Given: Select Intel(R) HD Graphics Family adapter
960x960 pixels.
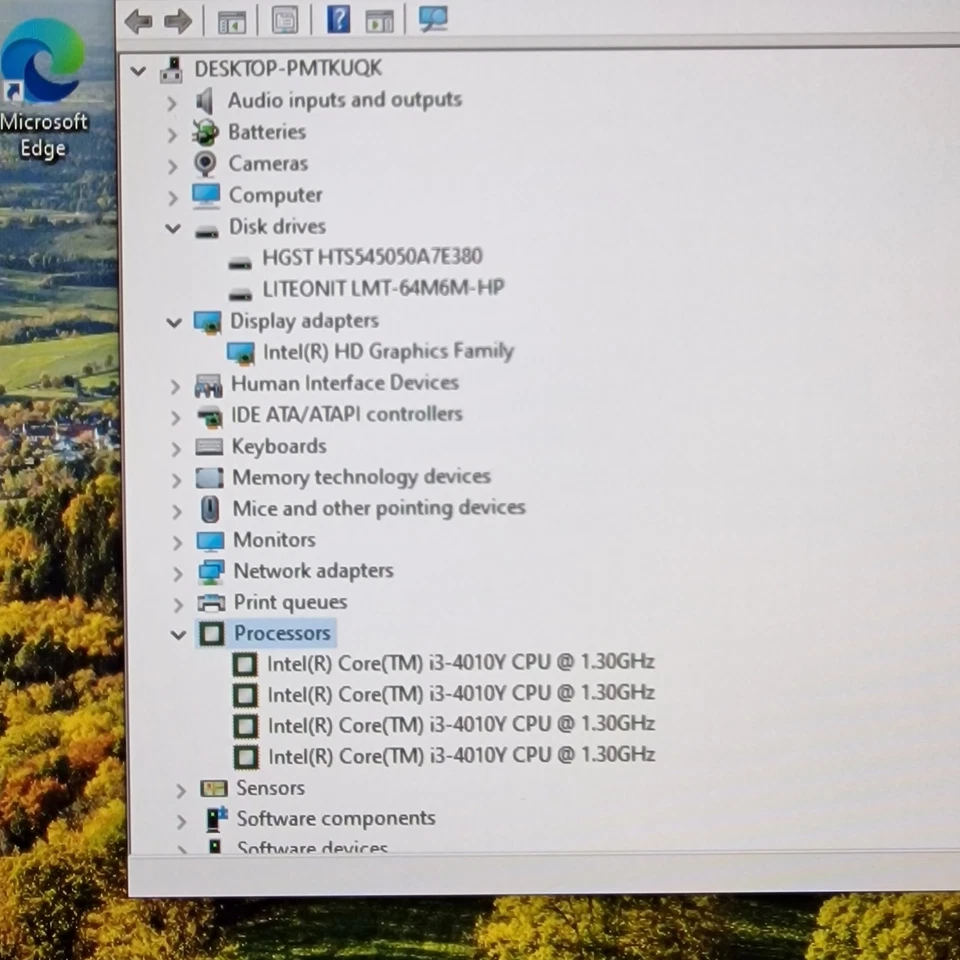Looking at the screenshot, I should (388, 351).
